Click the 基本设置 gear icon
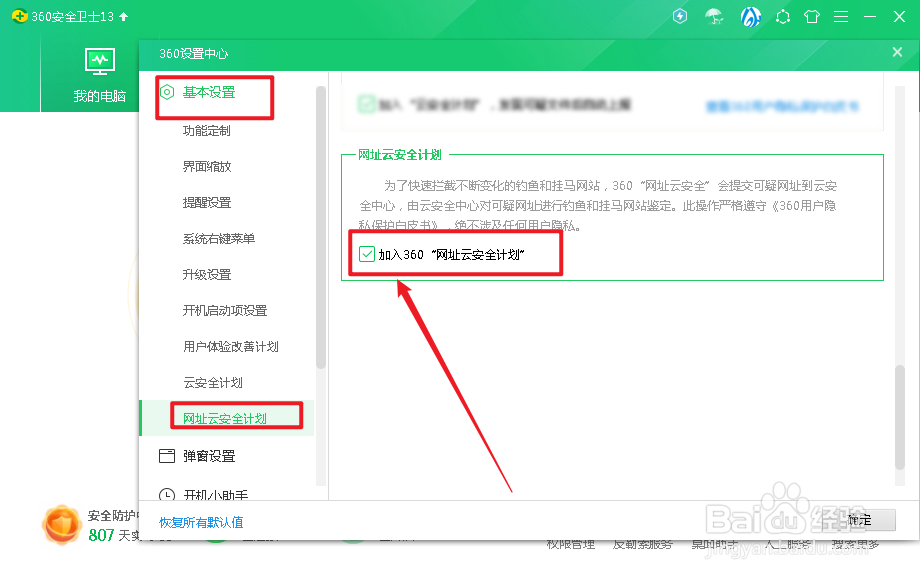This screenshot has height=580, width=920. point(167,92)
